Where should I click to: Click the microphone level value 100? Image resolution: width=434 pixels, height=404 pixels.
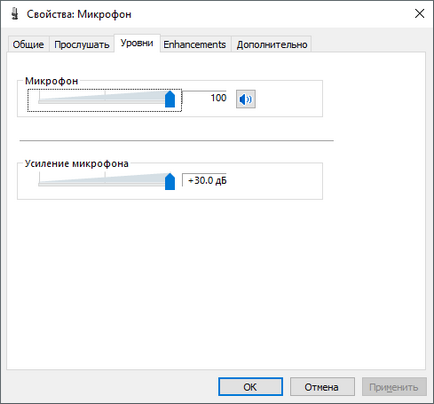218,98
